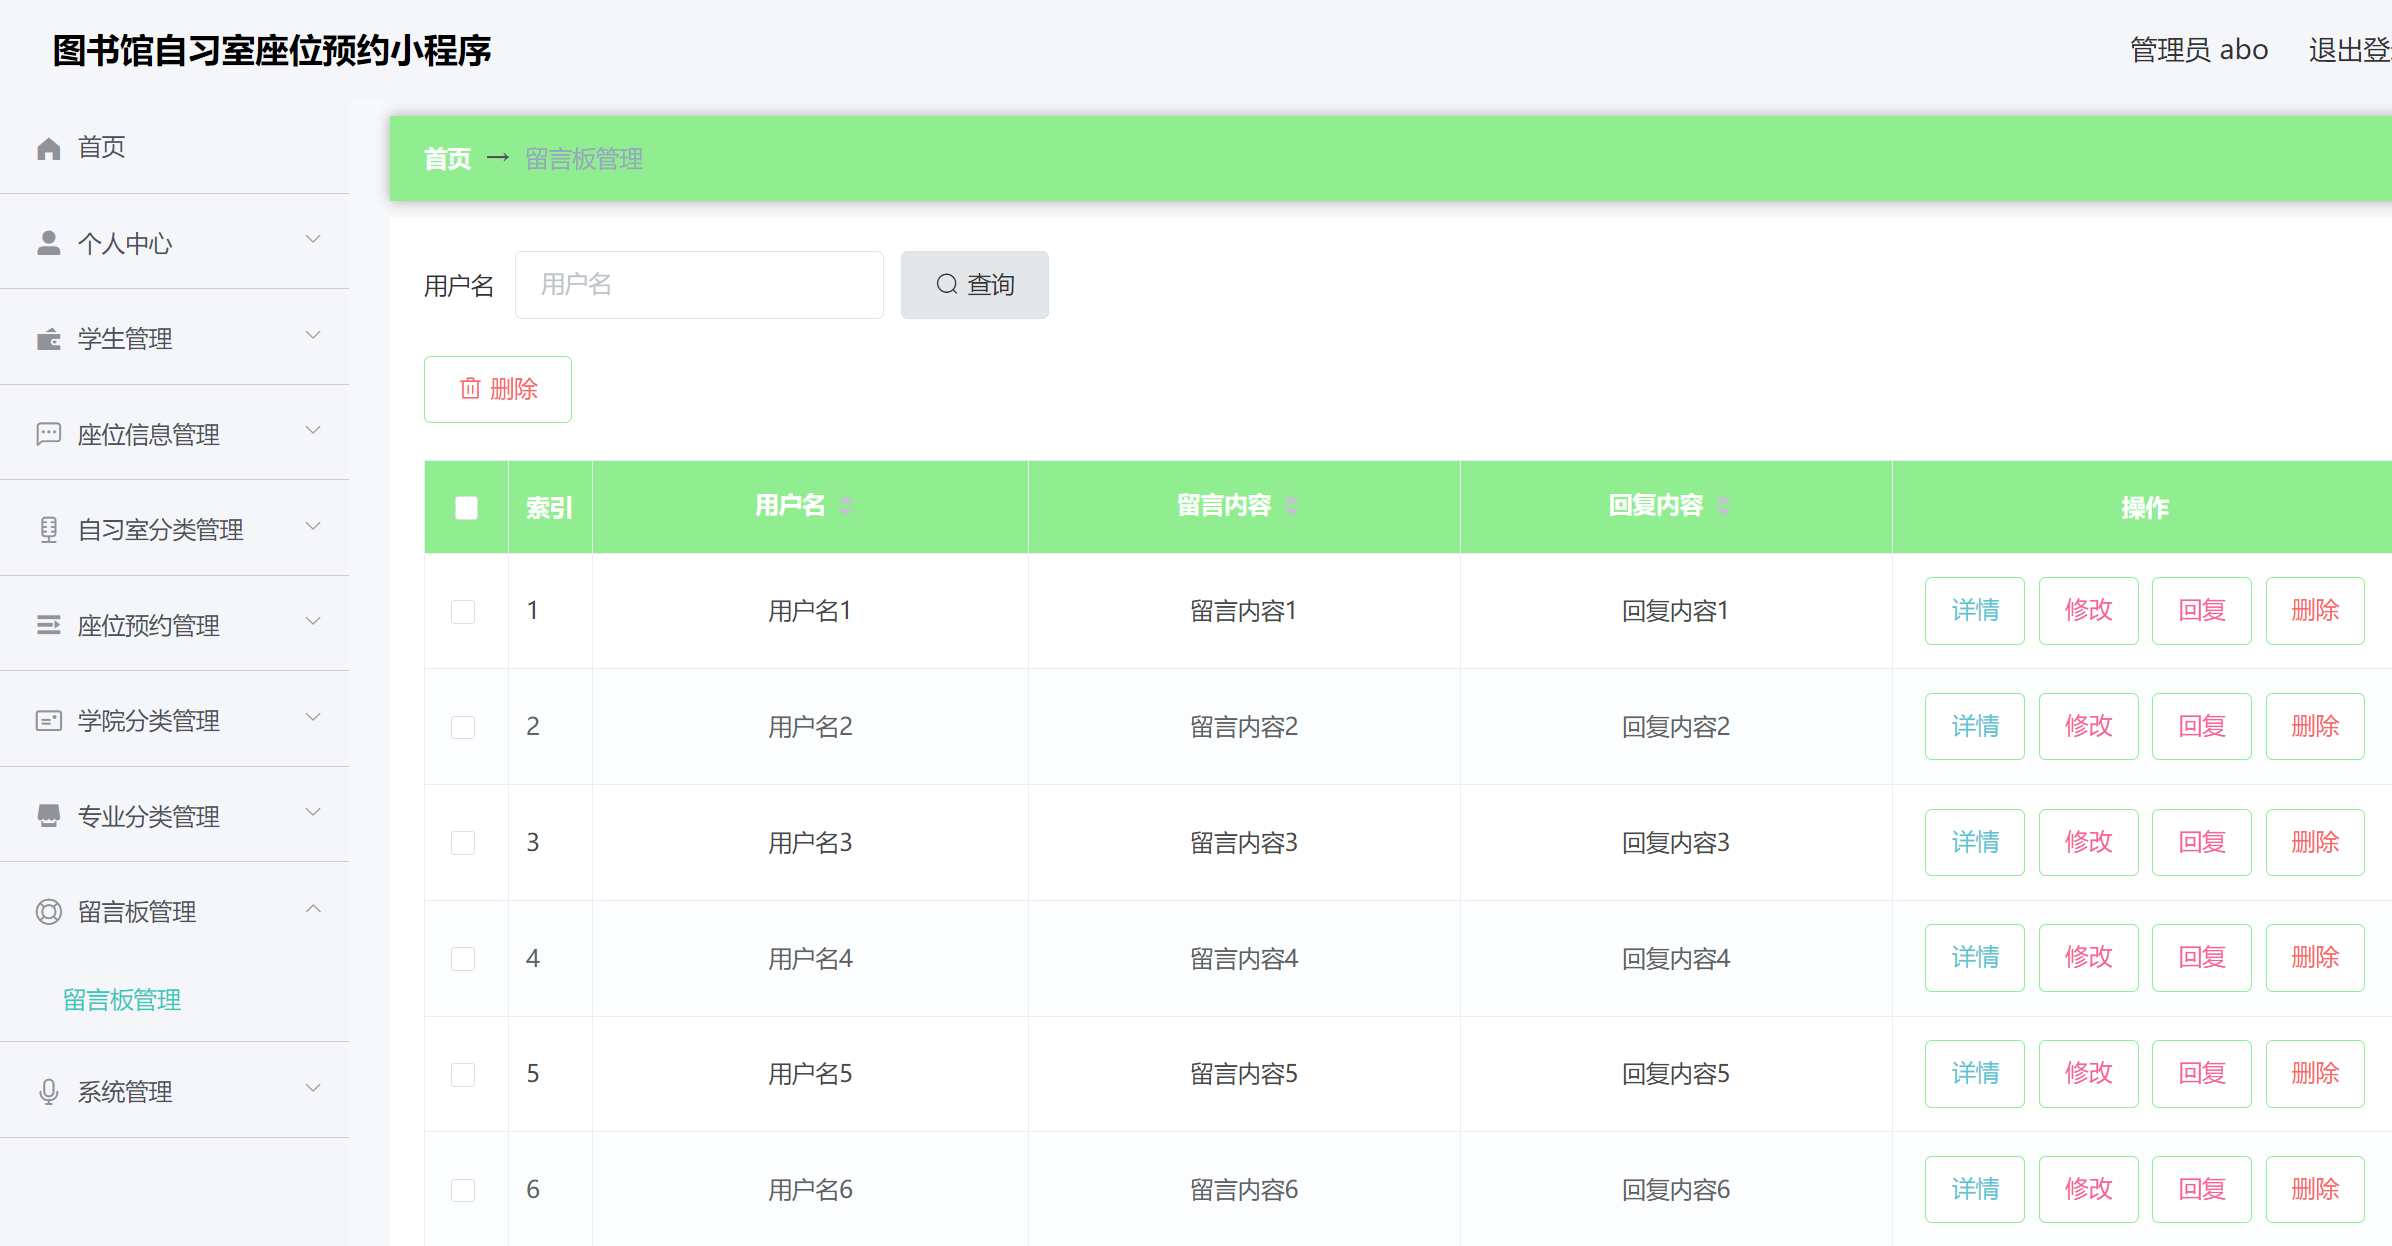
Task: Click the person icon beside 个人中心
Action: tap(48, 243)
